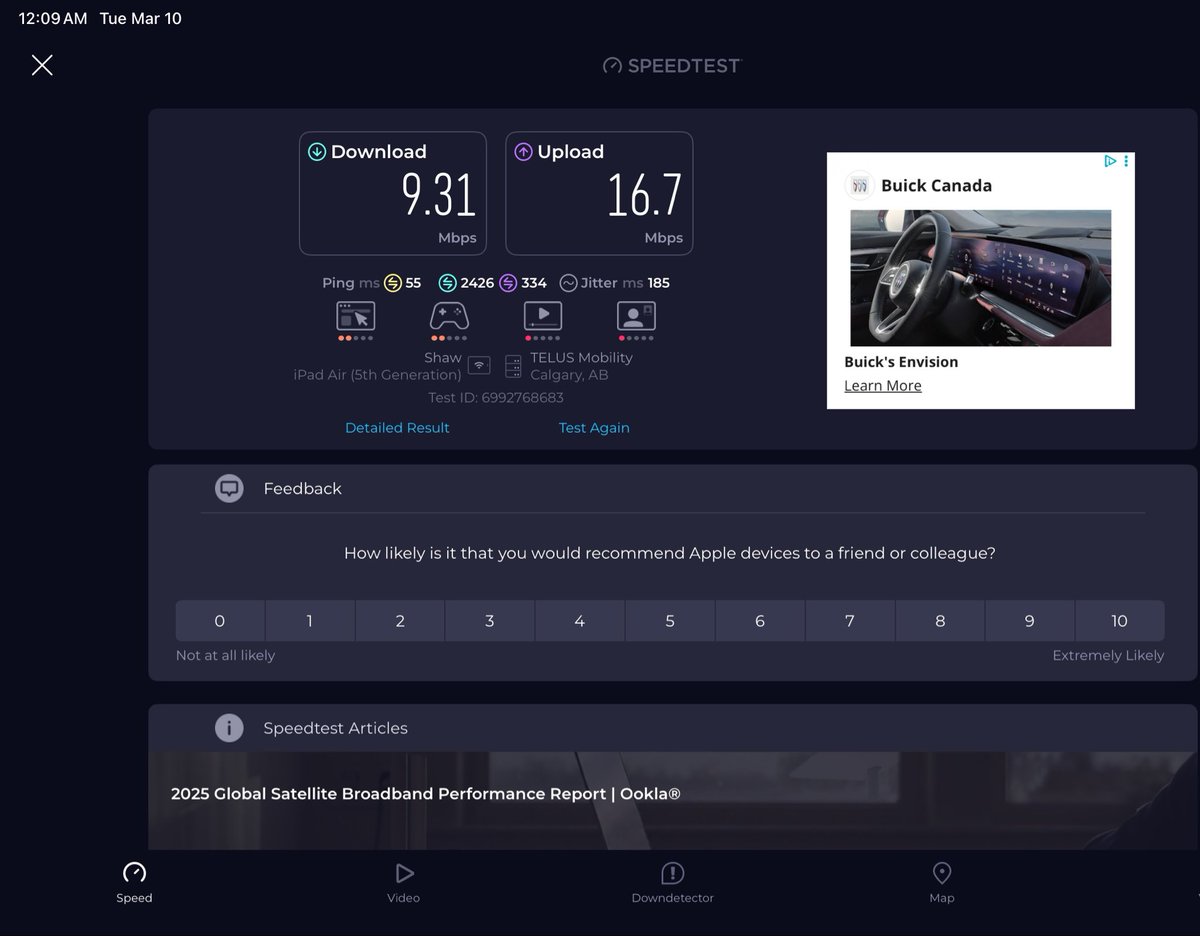The width and height of the screenshot is (1200, 936).
Task: Select the web browsing quality icon
Action: (x=355, y=316)
